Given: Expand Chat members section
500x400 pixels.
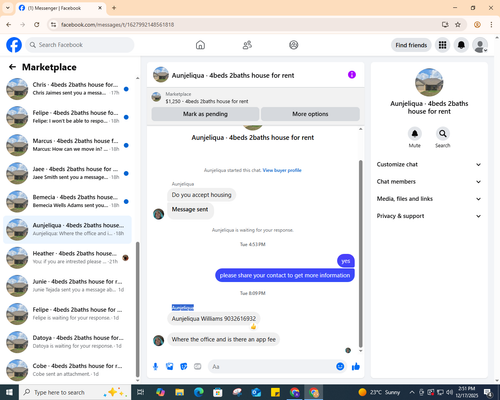Looking at the screenshot, I should (x=429, y=182).
